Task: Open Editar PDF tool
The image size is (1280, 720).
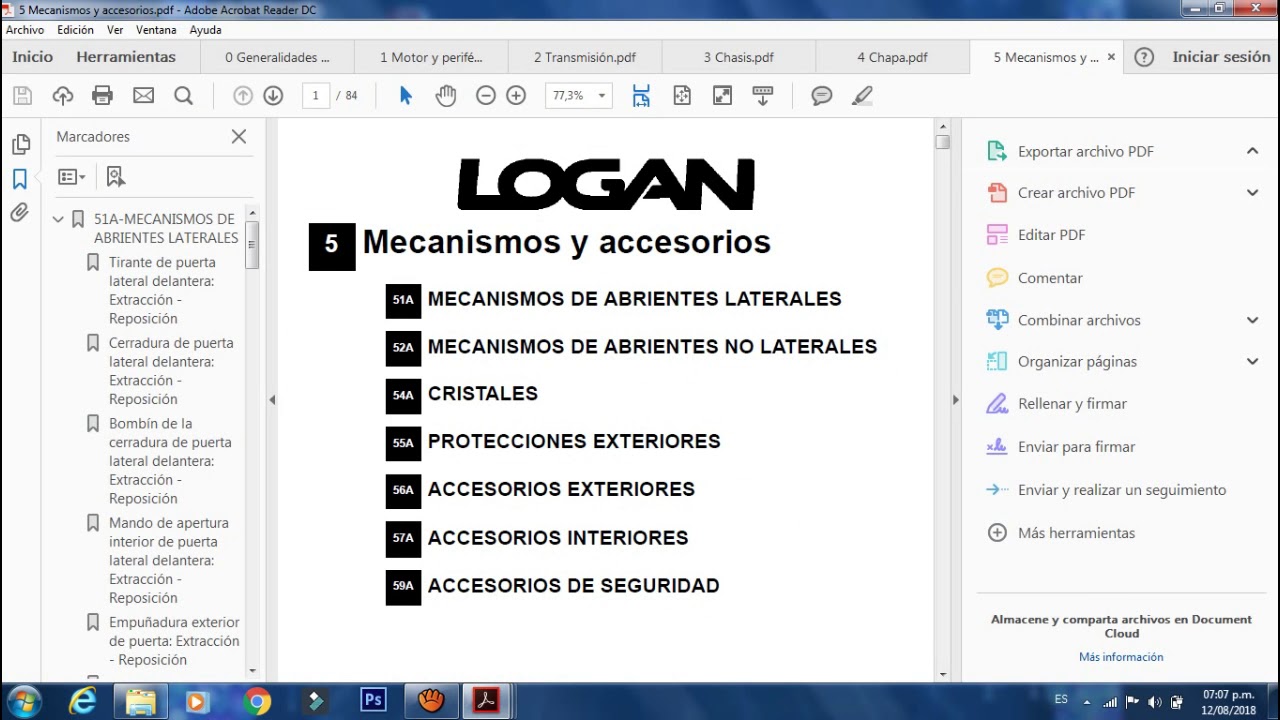Action: pos(1051,235)
